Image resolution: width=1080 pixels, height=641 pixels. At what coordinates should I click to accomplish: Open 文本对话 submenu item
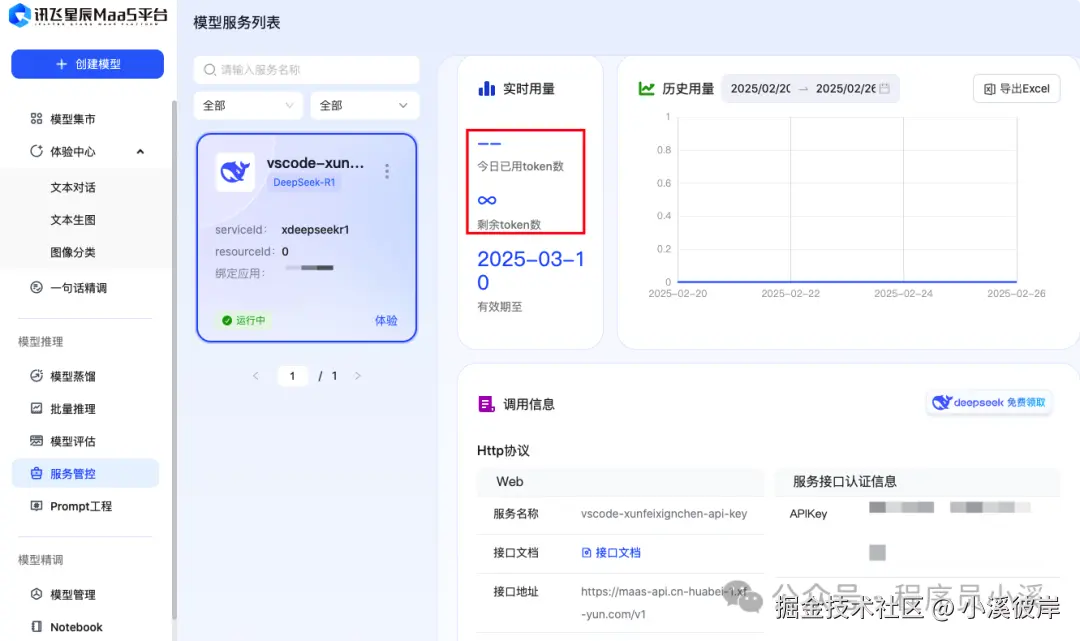[73, 187]
